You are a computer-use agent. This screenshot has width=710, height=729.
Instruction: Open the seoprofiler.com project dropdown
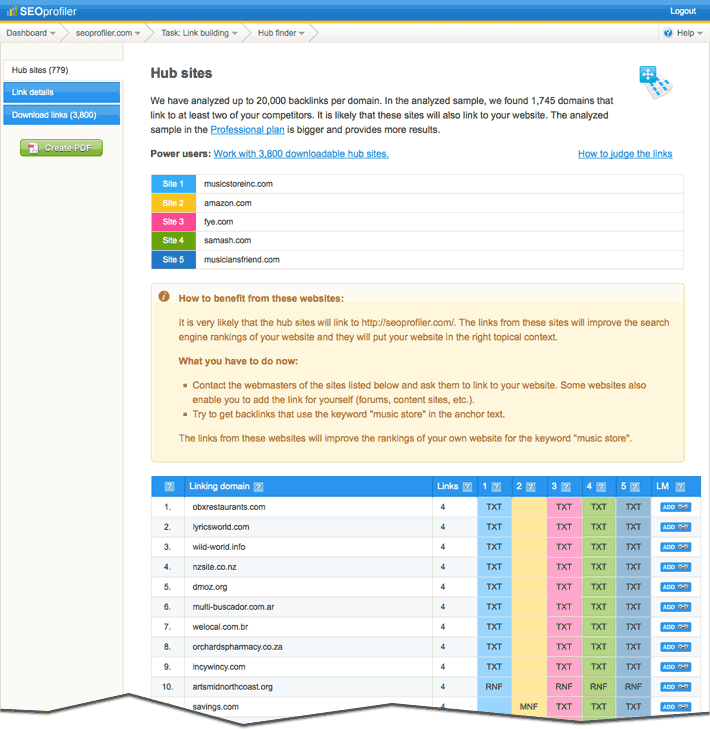pyautogui.click(x=108, y=33)
